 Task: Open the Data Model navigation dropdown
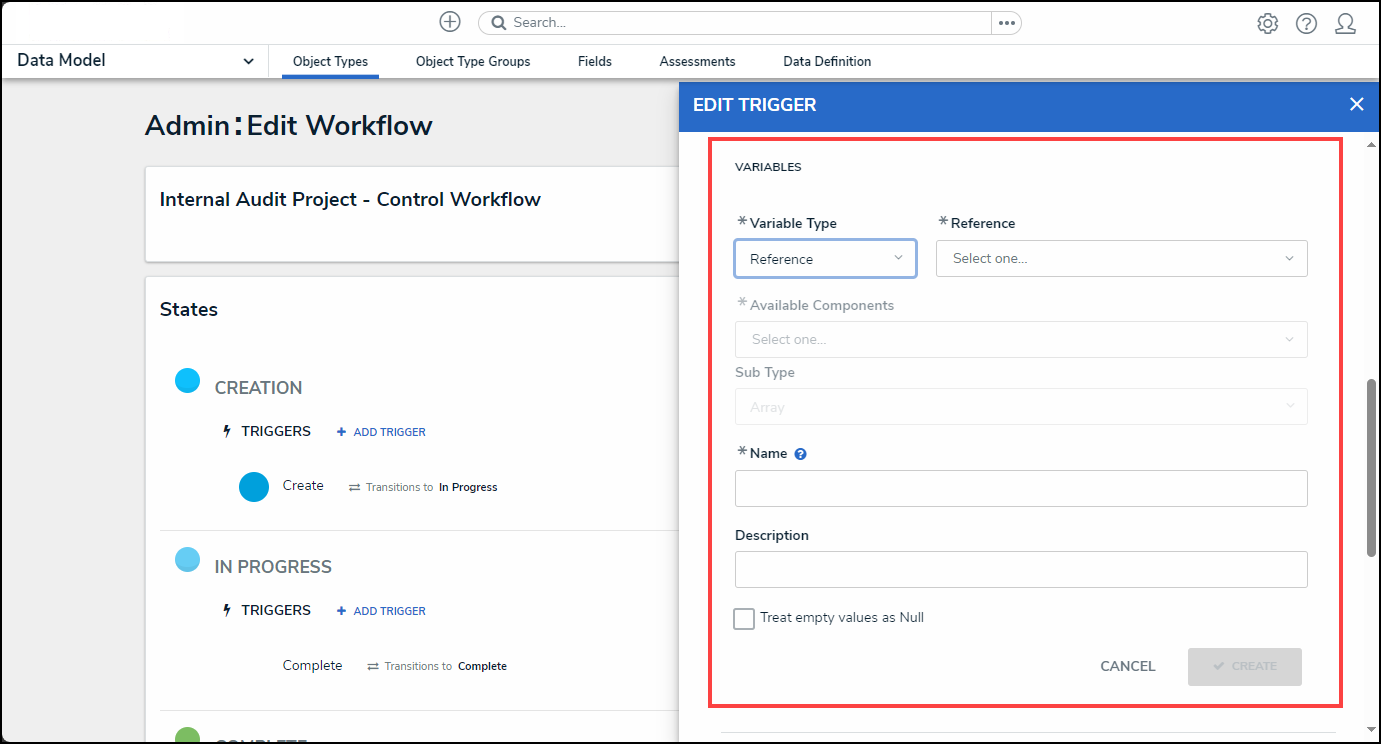pyautogui.click(x=136, y=61)
